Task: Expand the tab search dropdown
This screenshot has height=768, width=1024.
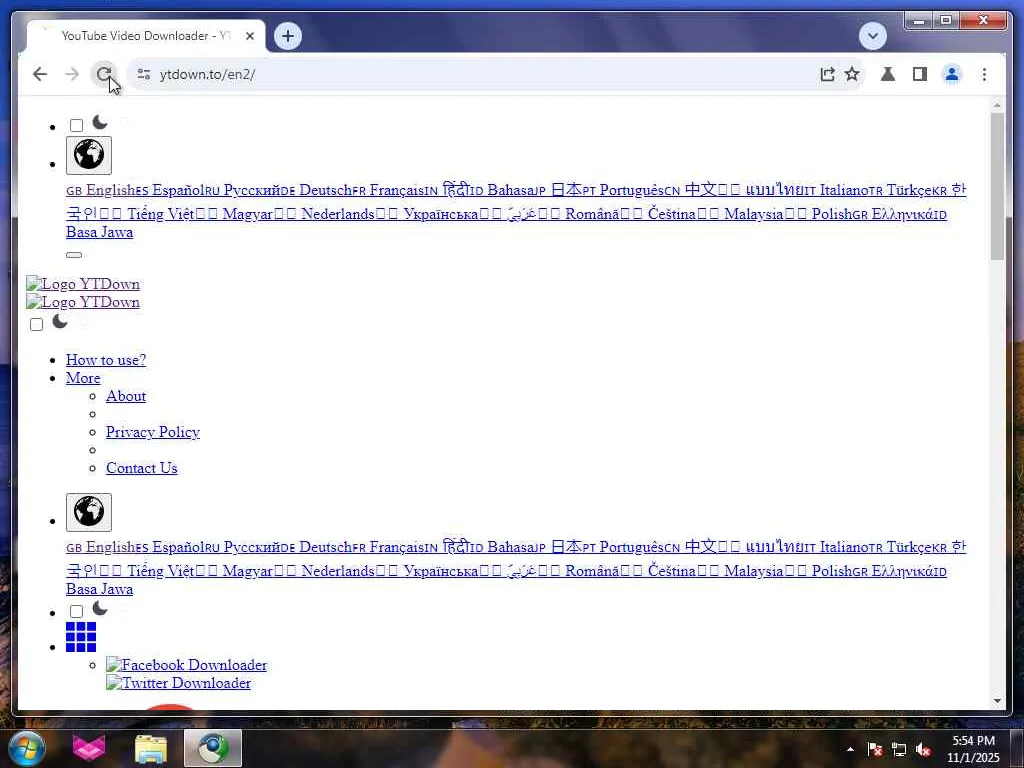Action: tap(872, 36)
